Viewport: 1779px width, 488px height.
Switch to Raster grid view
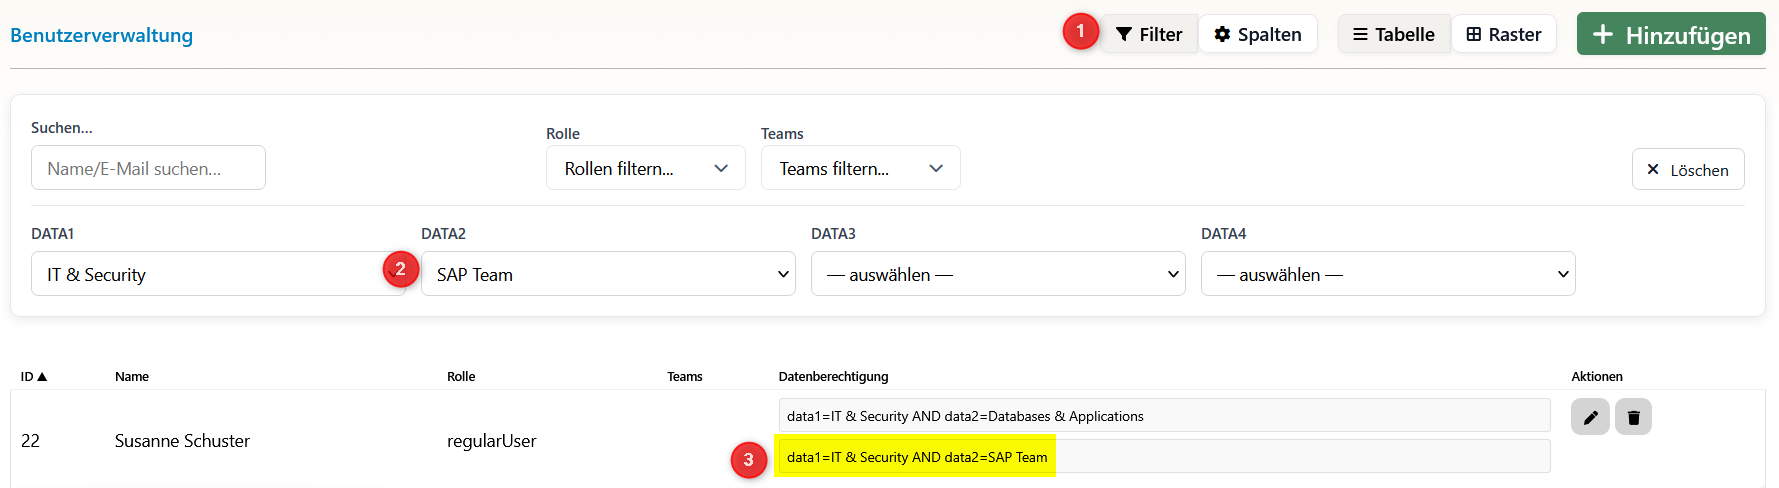(1504, 35)
